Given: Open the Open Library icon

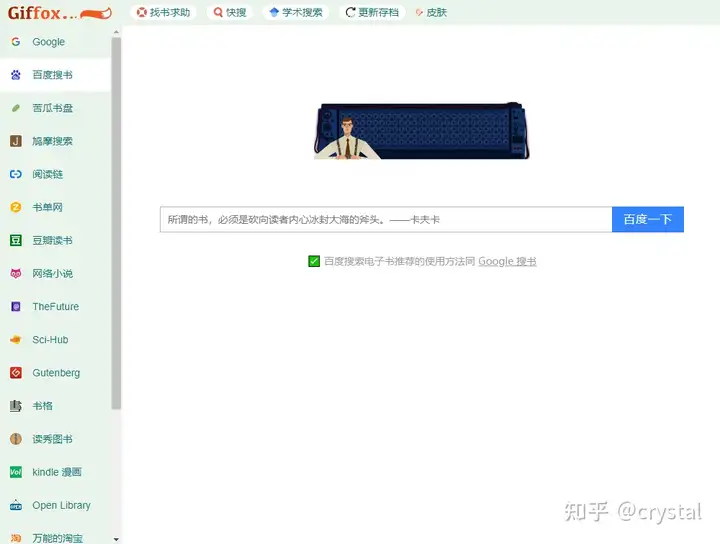Looking at the screenshot, I should click(16, 505).
